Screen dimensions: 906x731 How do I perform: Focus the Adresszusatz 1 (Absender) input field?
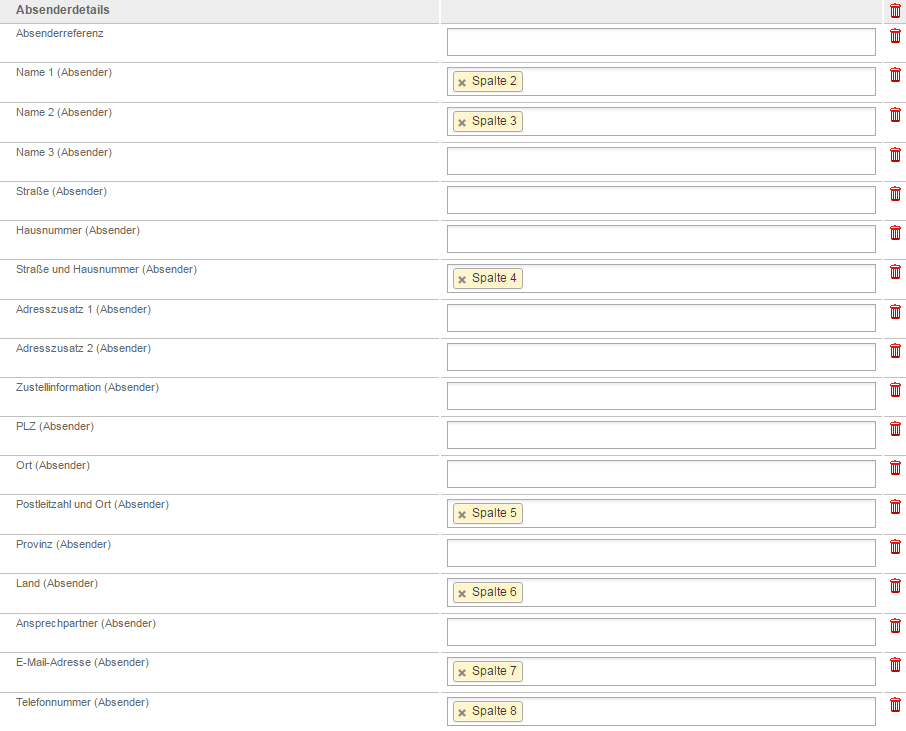pyautogui.click(x=661, y=318)
